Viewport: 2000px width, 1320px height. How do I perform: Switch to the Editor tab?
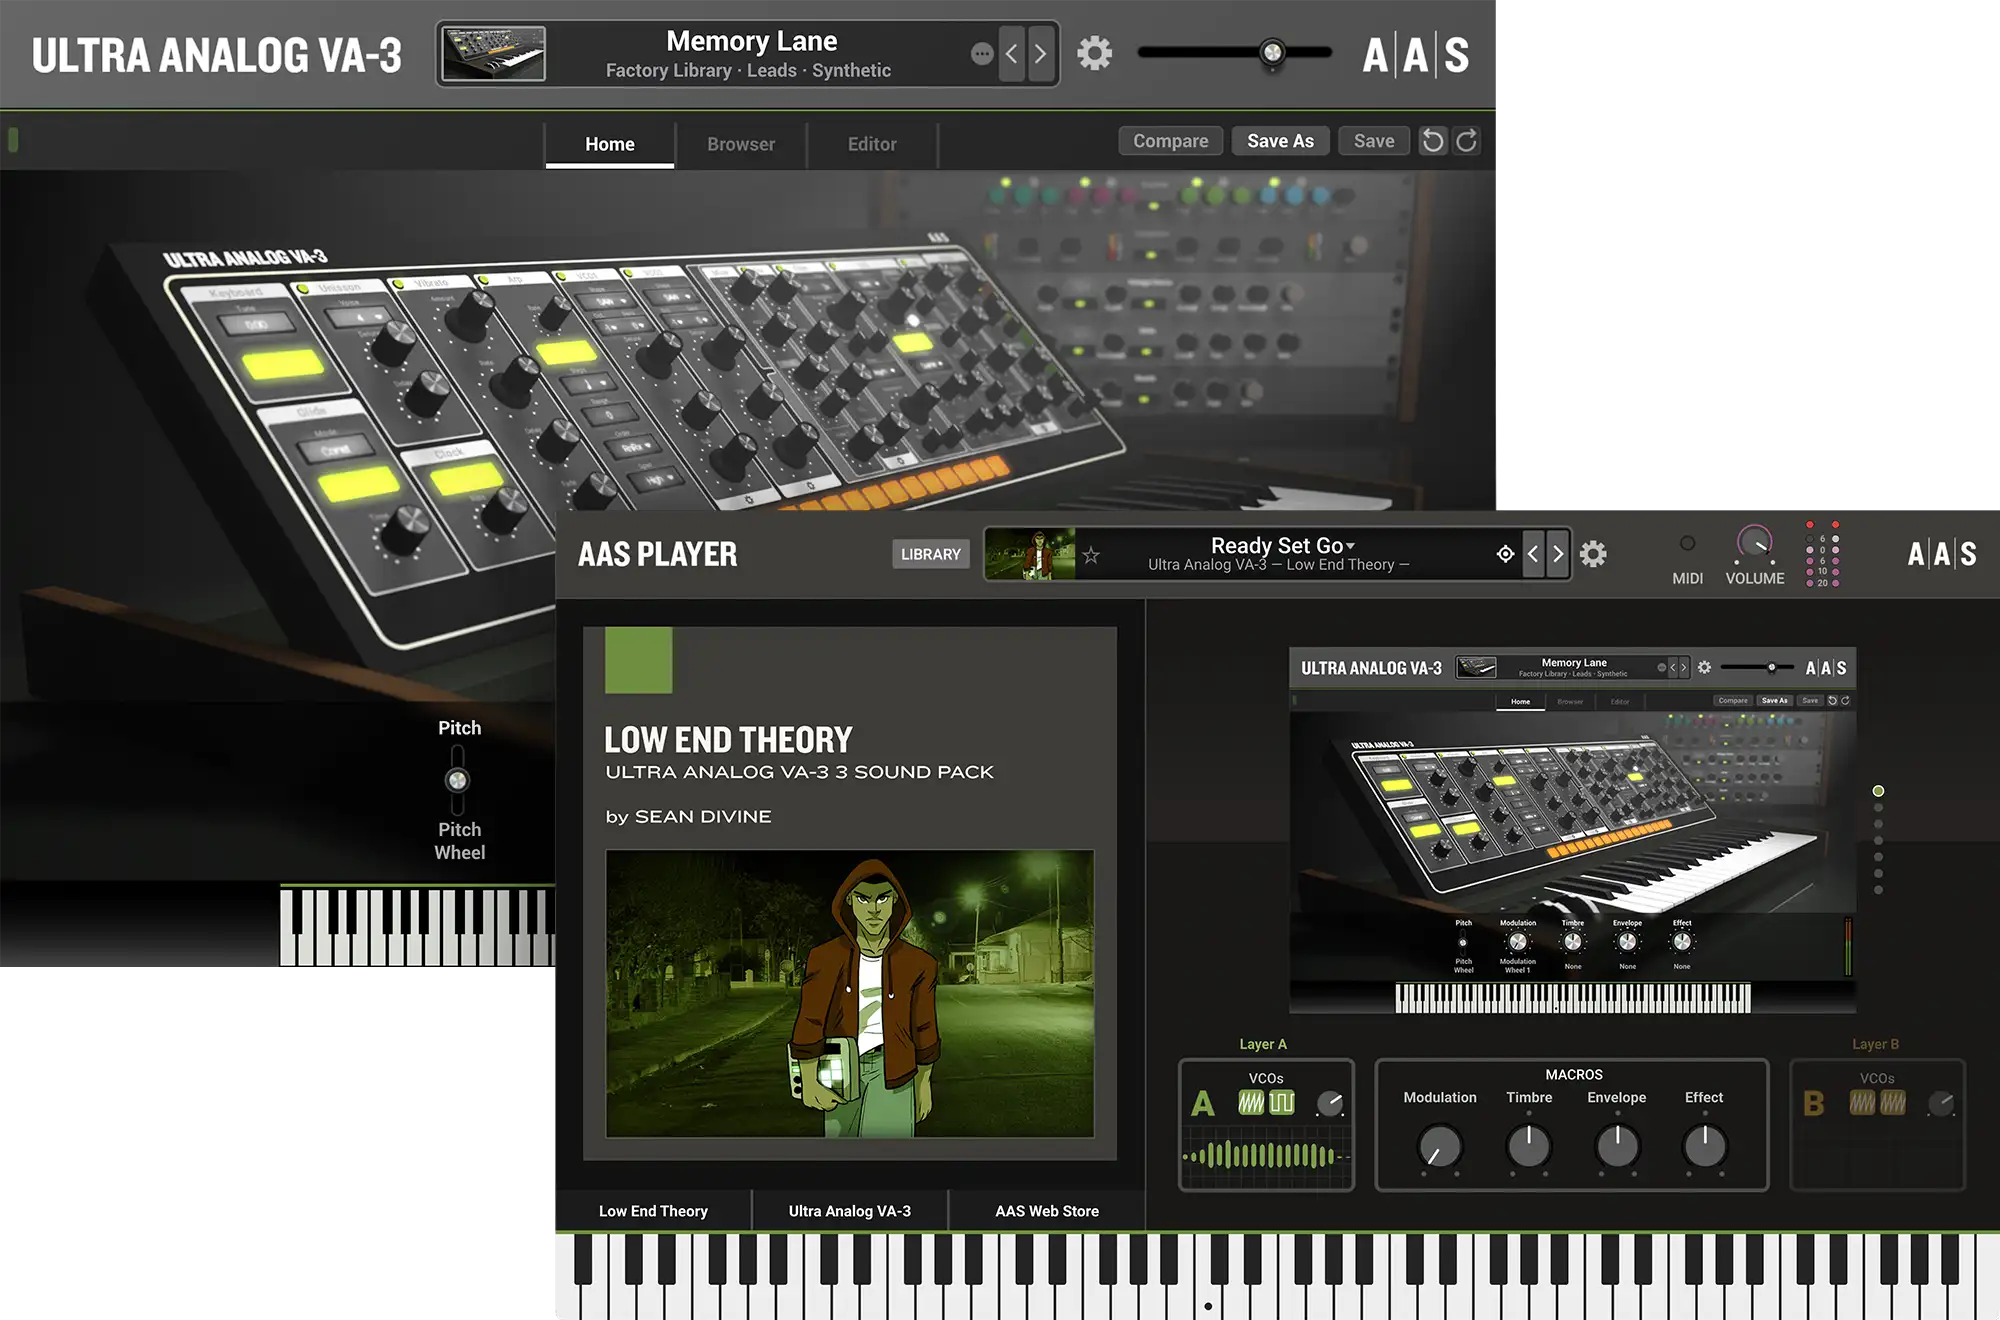point(872,144)
